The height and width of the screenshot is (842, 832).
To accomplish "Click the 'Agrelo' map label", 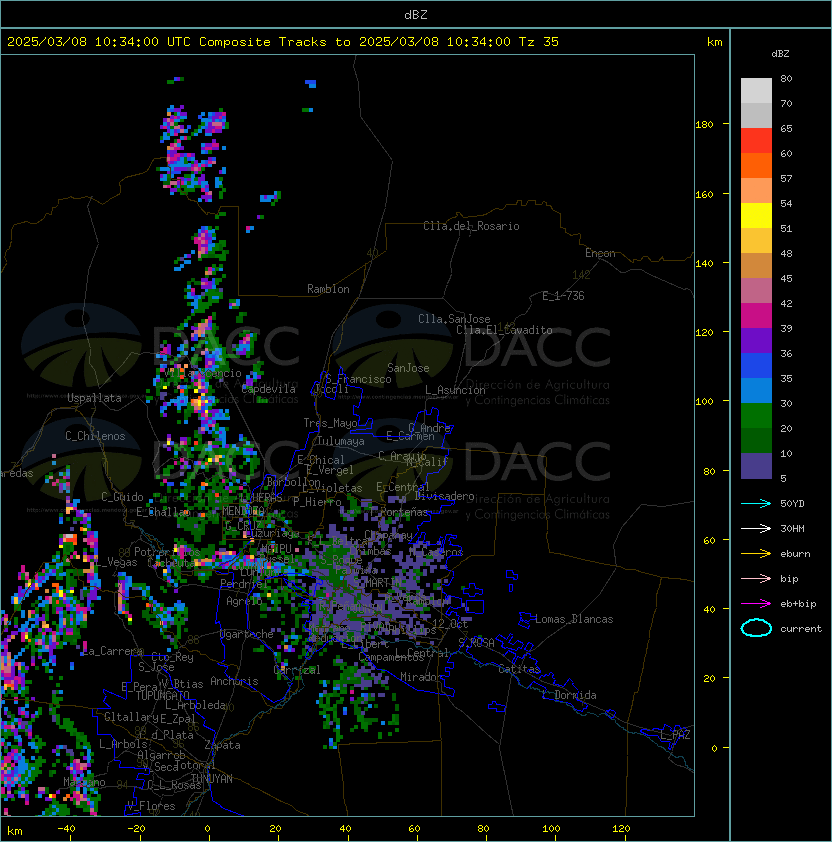I will 244,601.
